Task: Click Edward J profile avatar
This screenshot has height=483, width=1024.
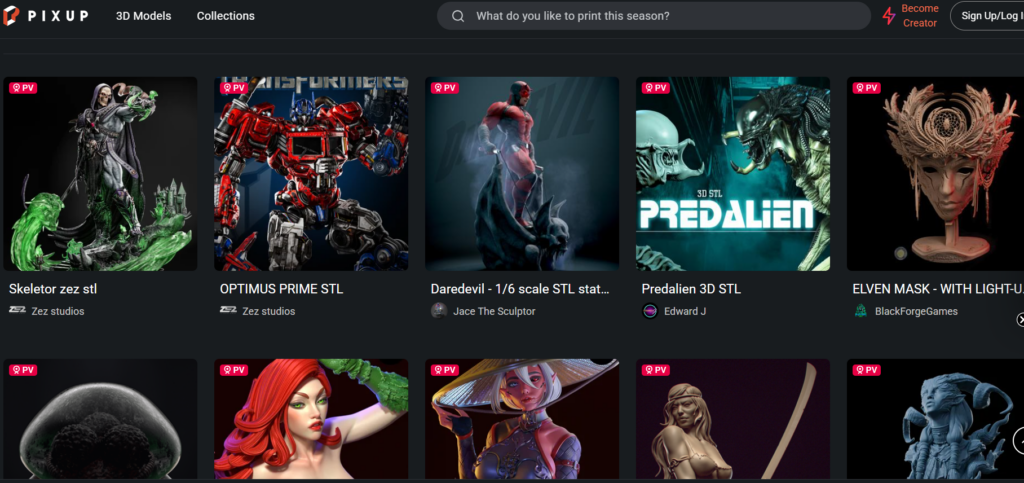Action: point(650,311)
